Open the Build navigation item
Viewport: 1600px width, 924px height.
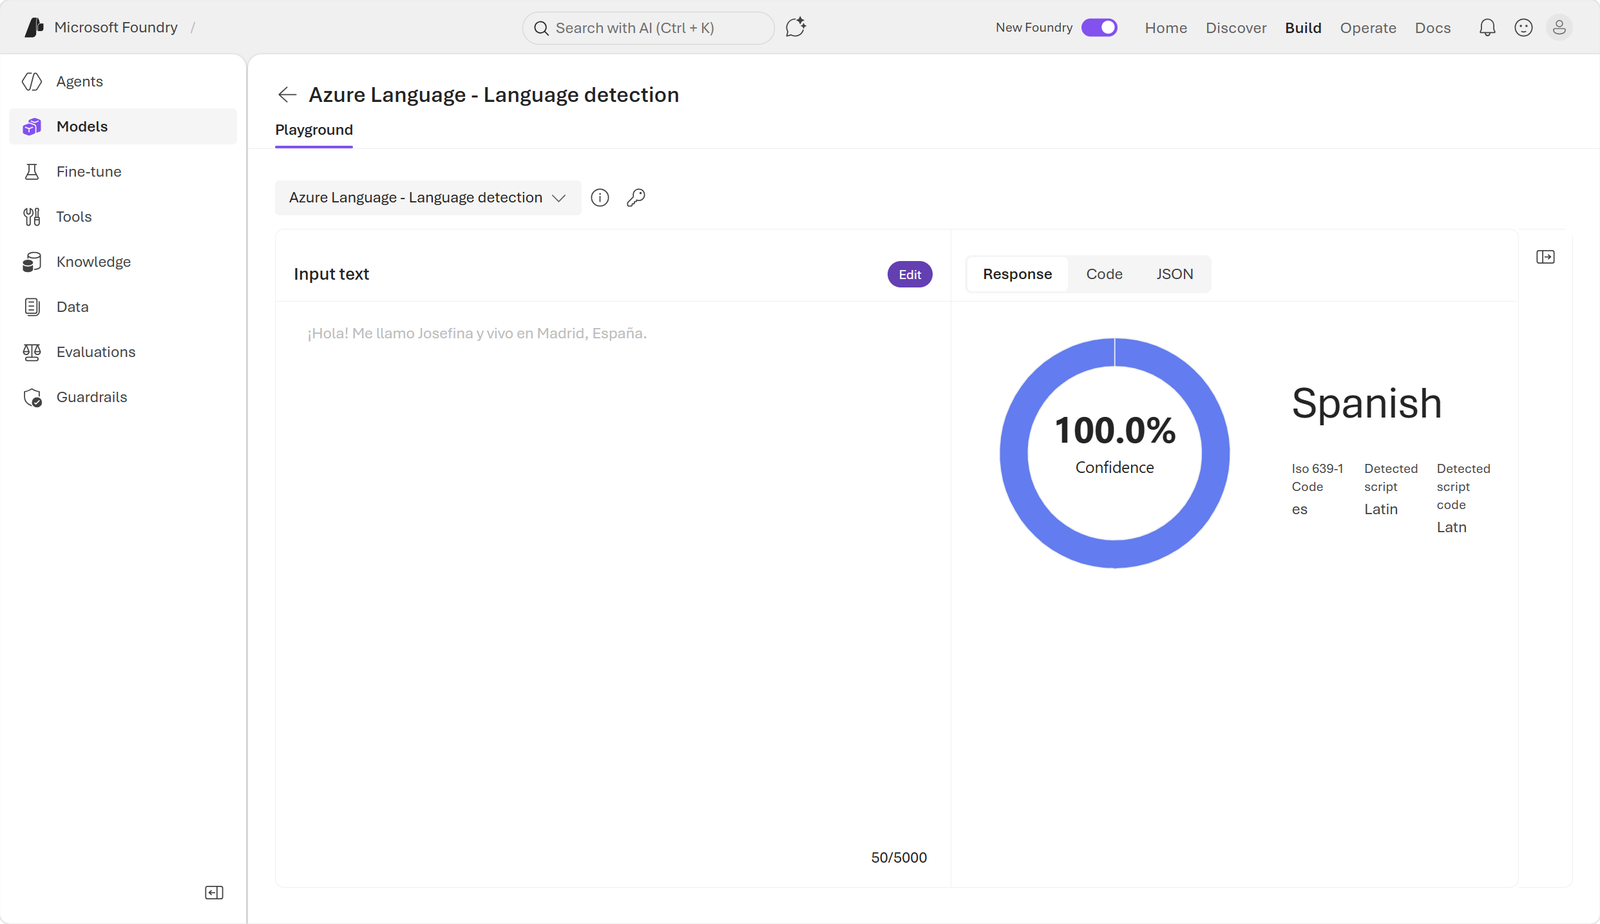[1303, 28]
